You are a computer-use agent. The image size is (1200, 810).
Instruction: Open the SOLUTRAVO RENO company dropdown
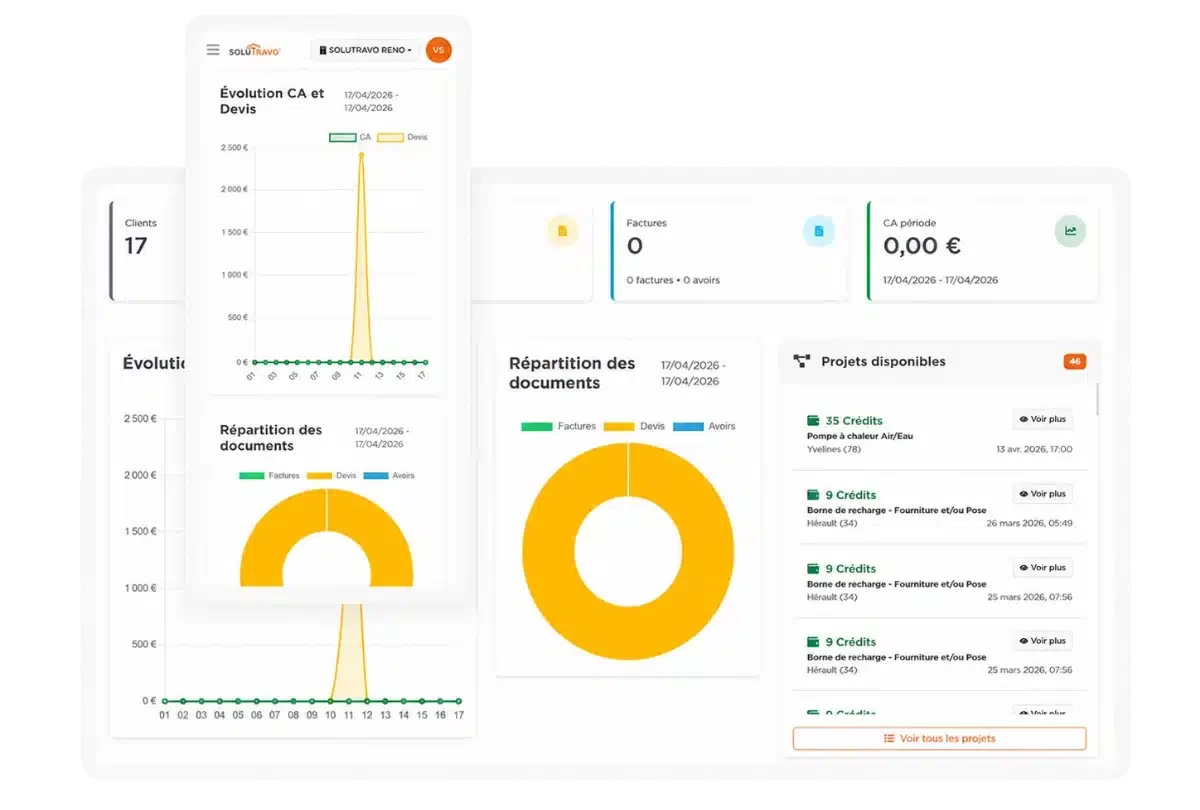click(x=365, y=50)
